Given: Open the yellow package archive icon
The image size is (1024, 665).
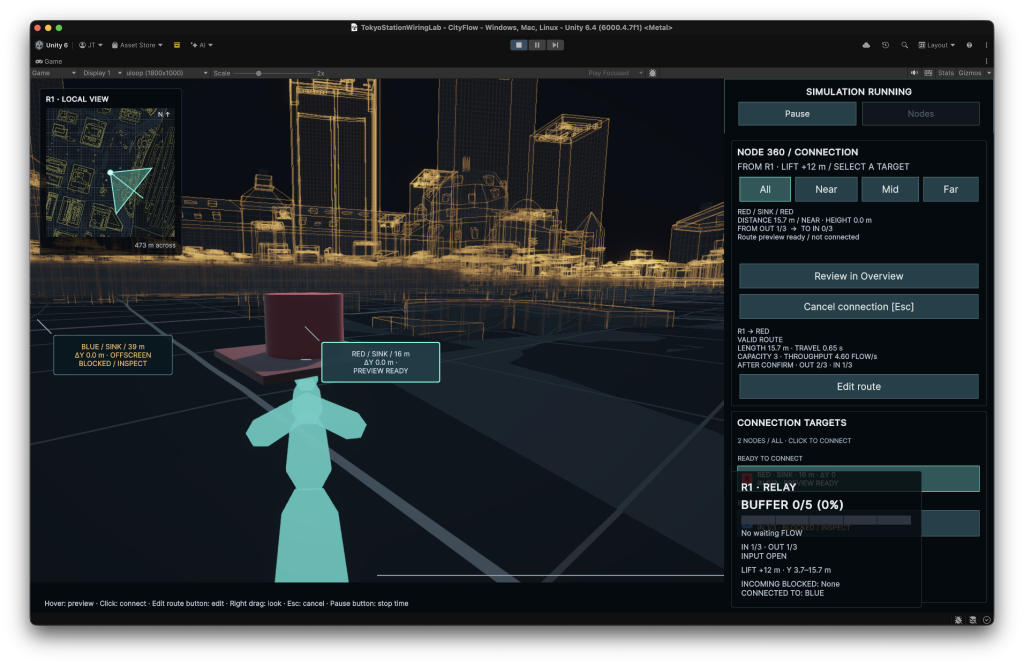Looking at the screenshot, I should 177,45.
